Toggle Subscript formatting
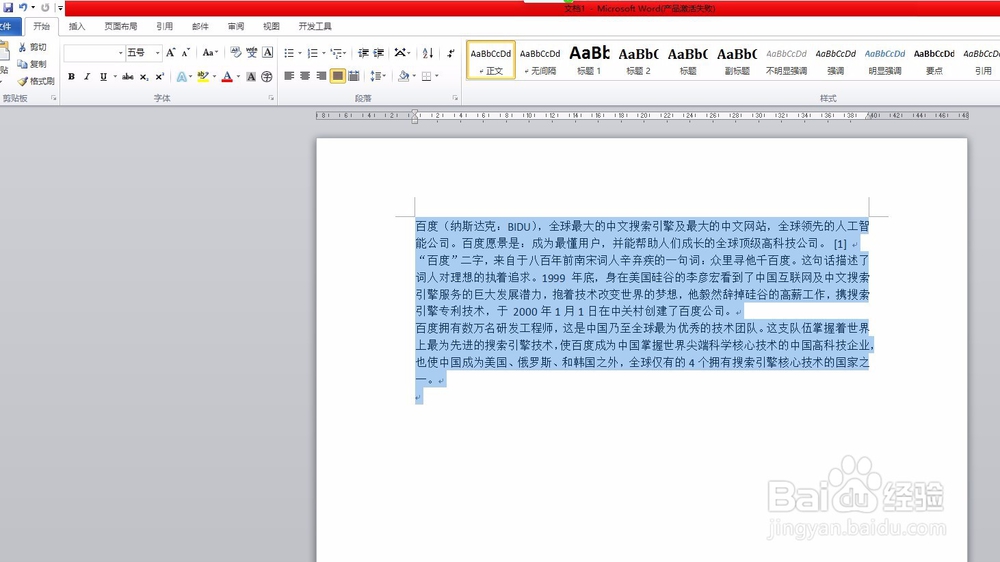This screenshot has height=562, width=1000. point(144,77)
